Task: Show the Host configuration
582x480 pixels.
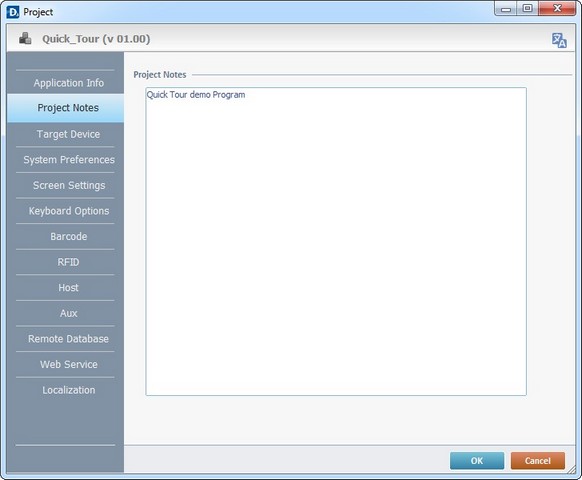Action: tap(68, 288)
